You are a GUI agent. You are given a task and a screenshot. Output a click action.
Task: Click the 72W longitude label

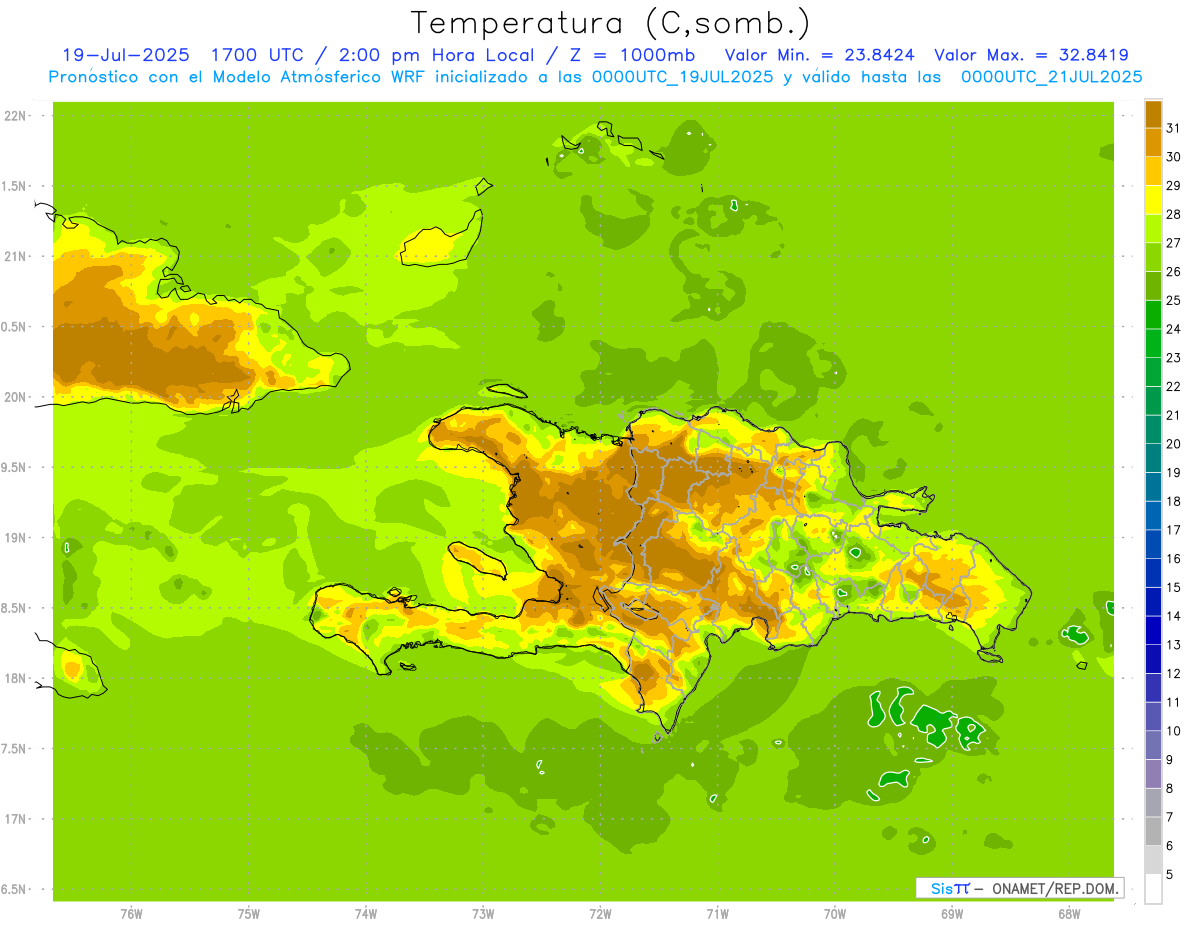click(600, 914)
